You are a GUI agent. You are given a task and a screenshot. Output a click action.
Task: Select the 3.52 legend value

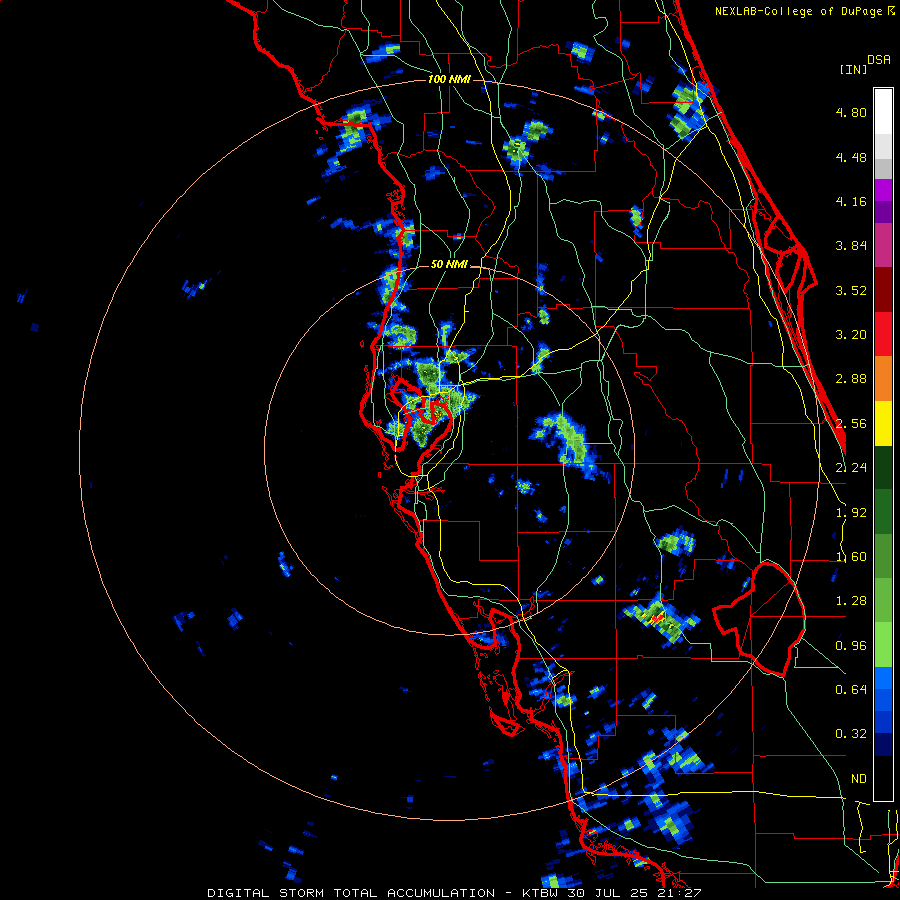point(851,290)
